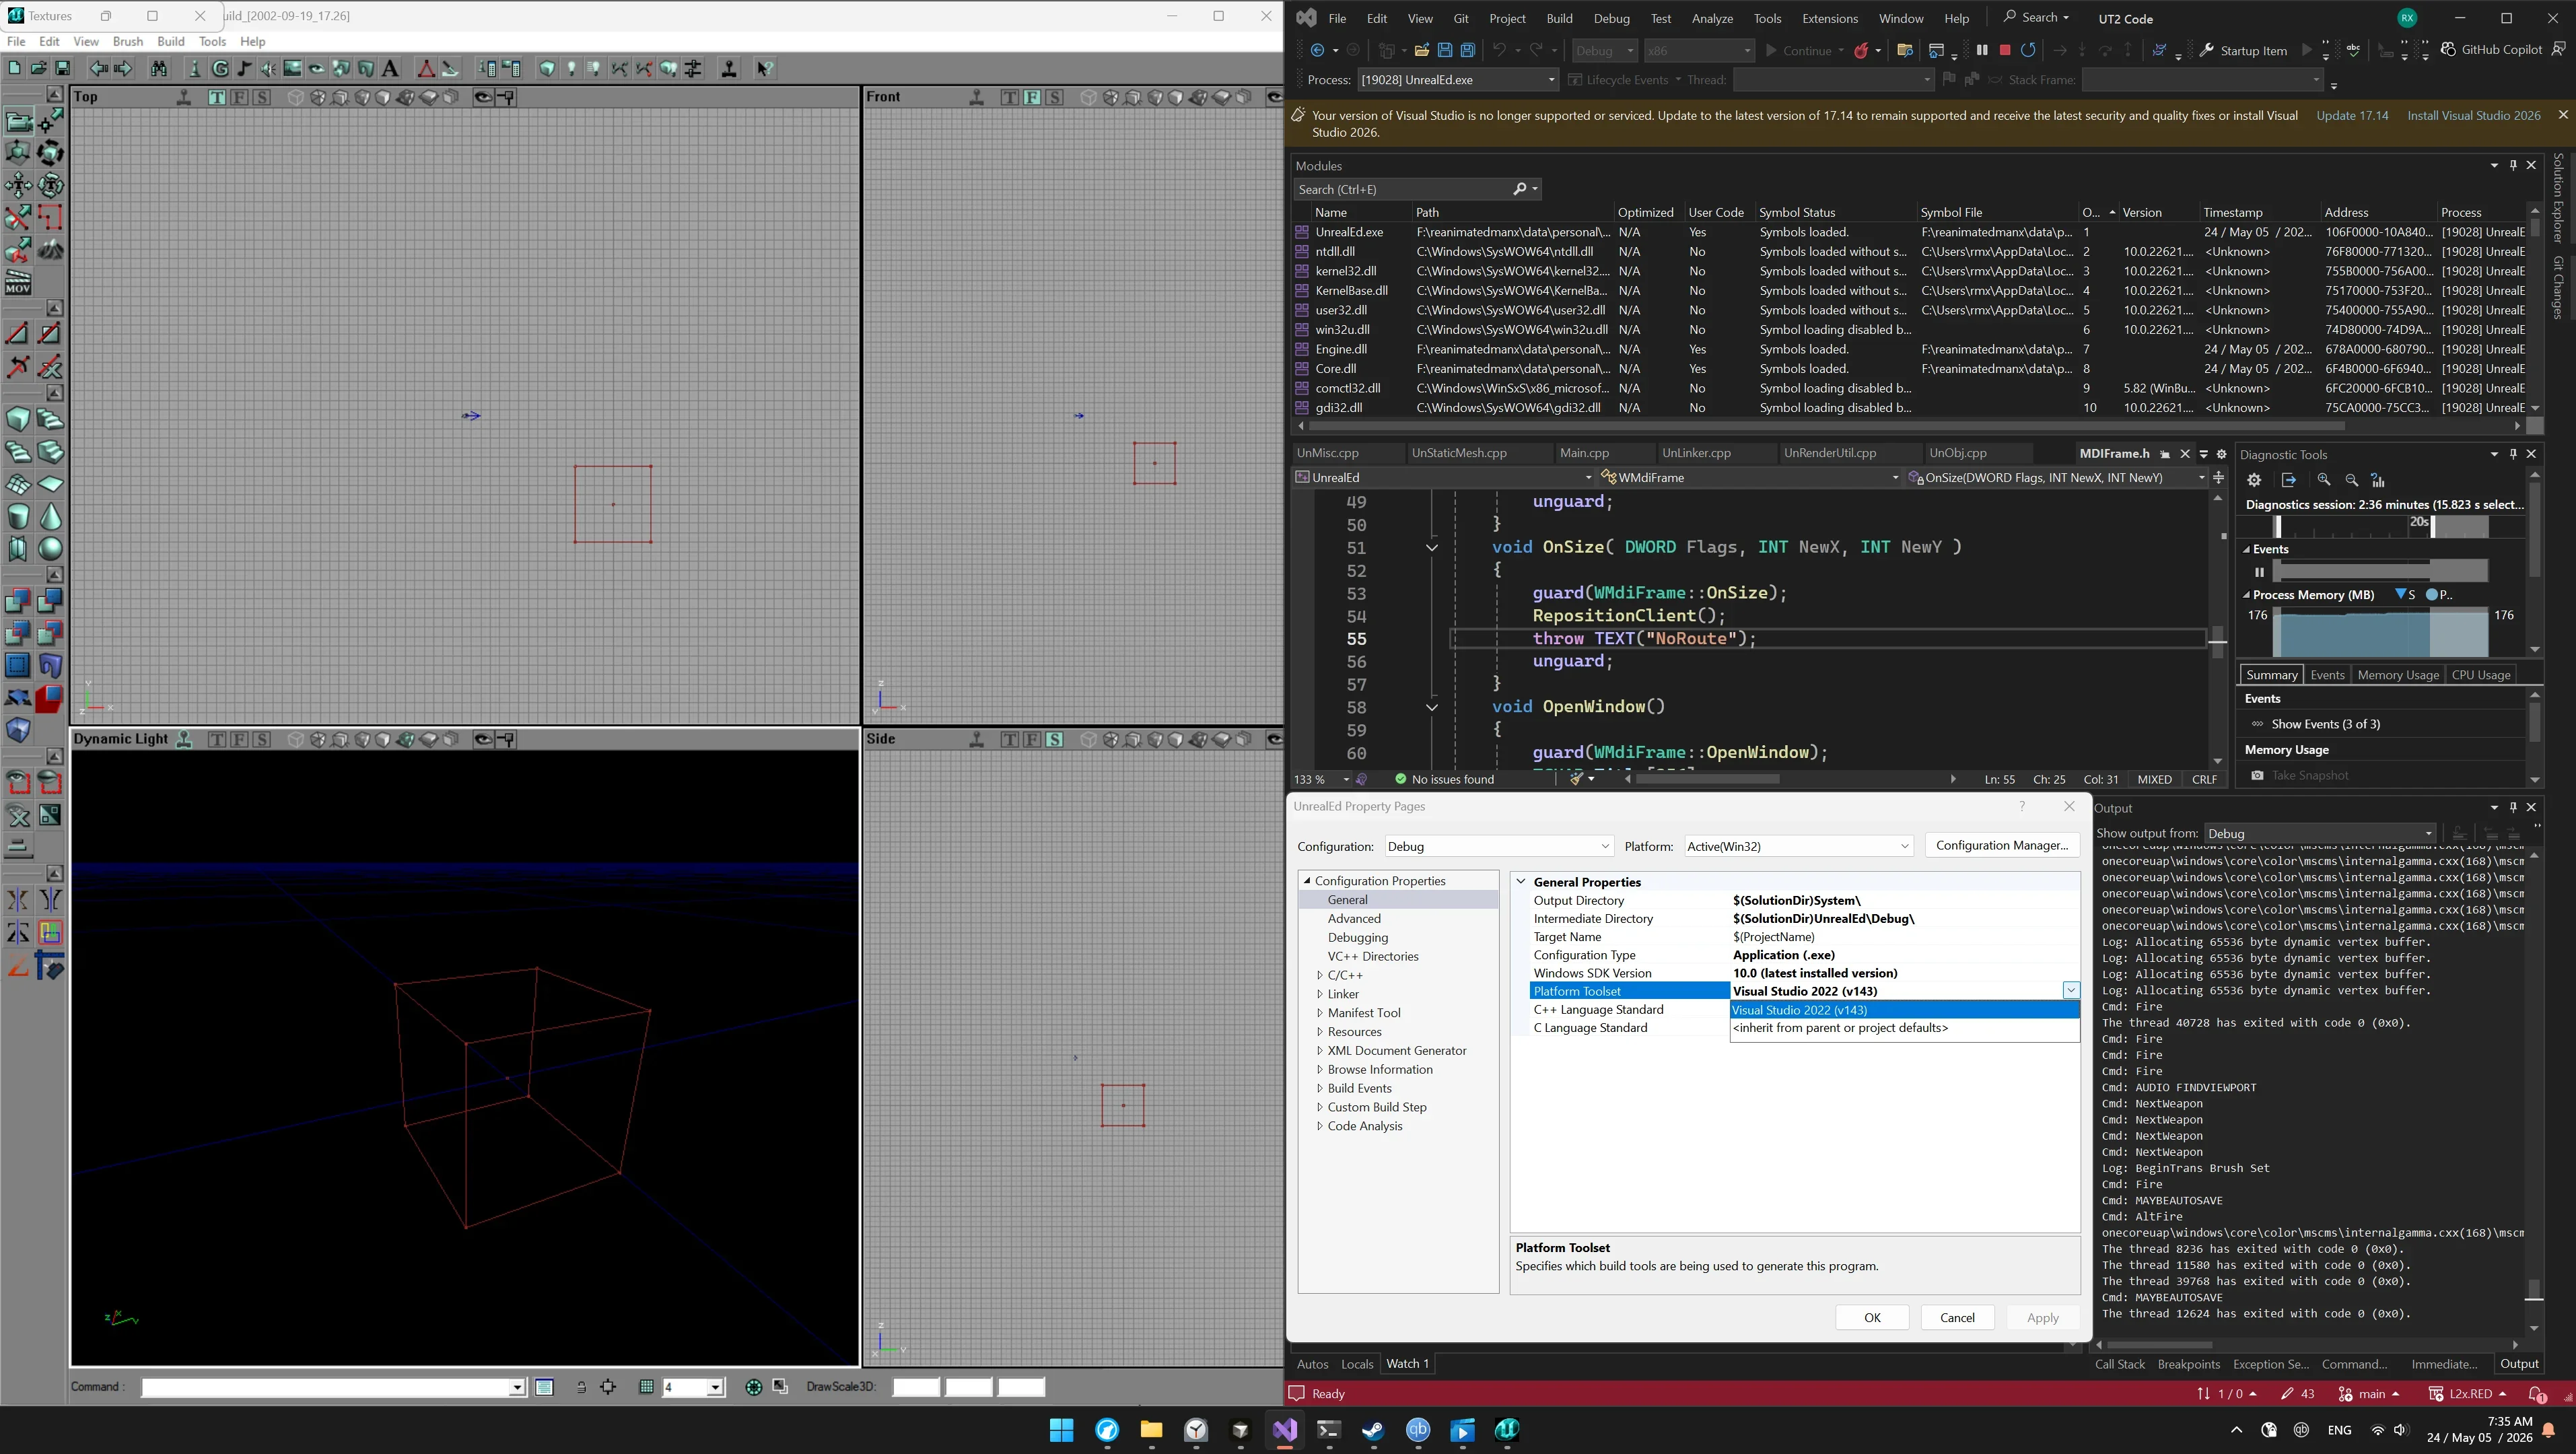Viewport: 2576px width, 1454px height.
Task: Open the Windows Start menu
Action: coord(1061,1430)
